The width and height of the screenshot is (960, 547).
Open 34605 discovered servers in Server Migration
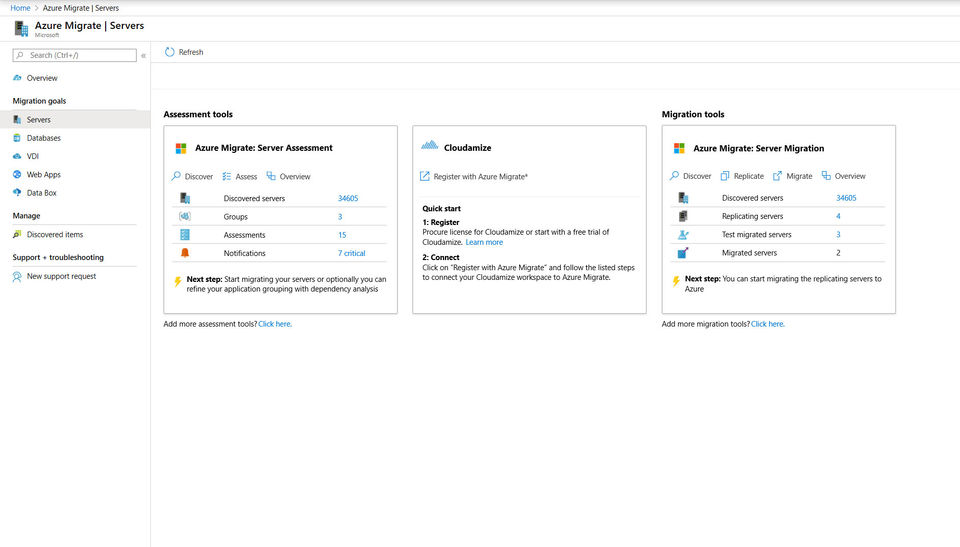coord(846,198)
